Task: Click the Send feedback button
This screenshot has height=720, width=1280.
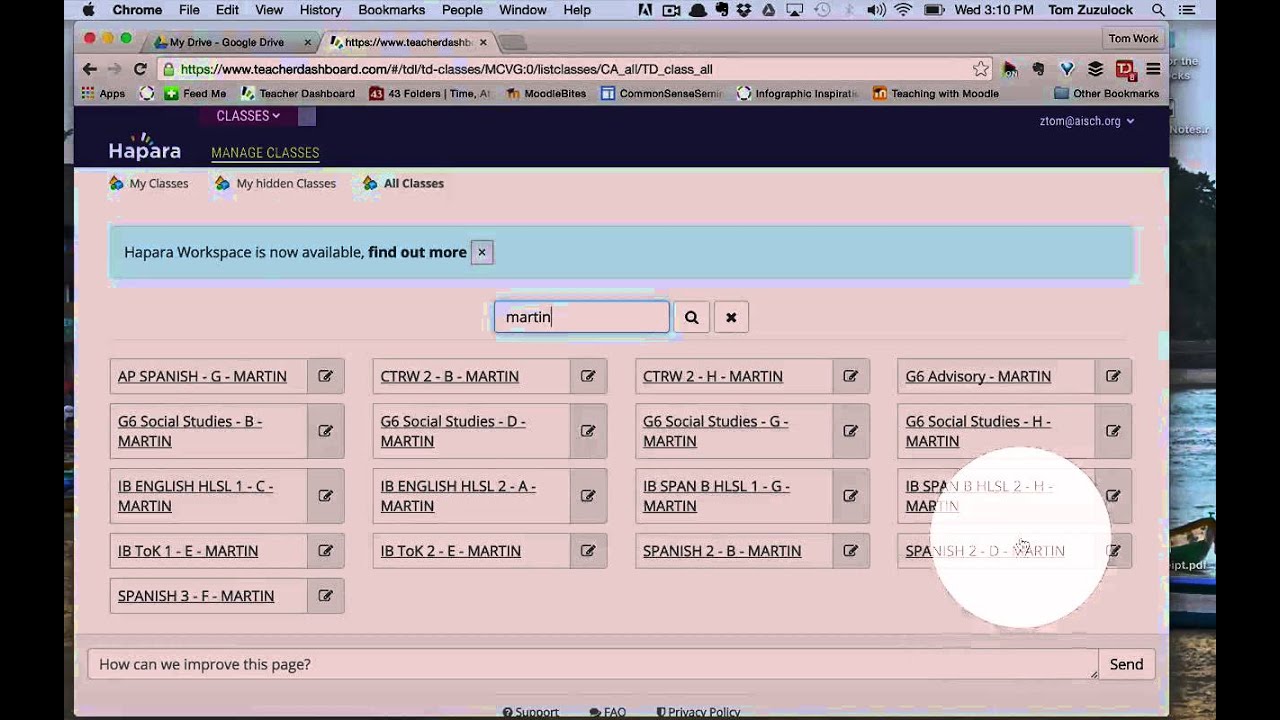Action: 1126,664
